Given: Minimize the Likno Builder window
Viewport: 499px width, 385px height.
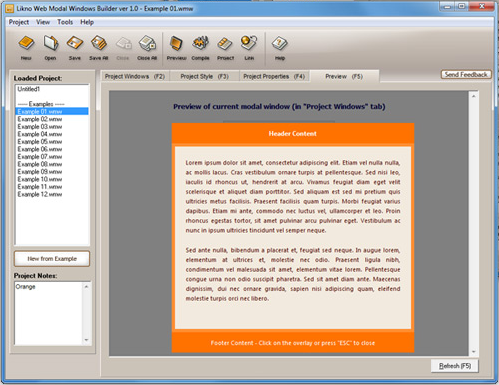Looking at the screenshot, I should [448, 6].
